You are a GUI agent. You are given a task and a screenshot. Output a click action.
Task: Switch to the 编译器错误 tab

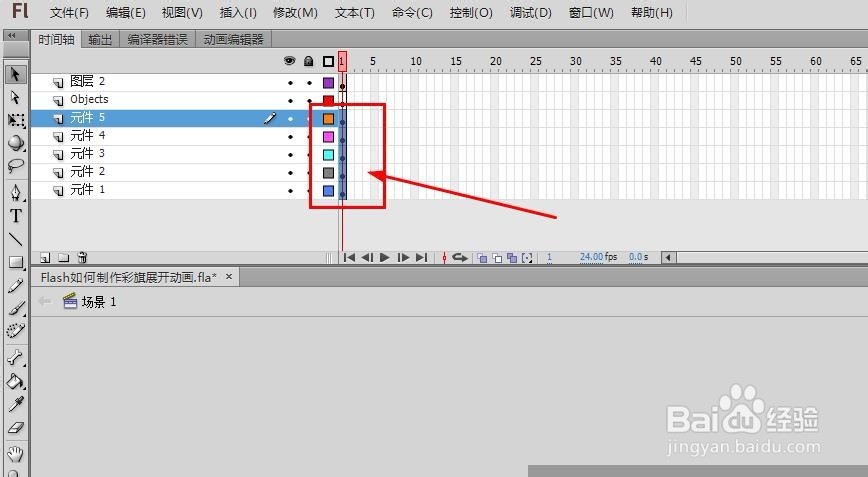pos(158,39)
